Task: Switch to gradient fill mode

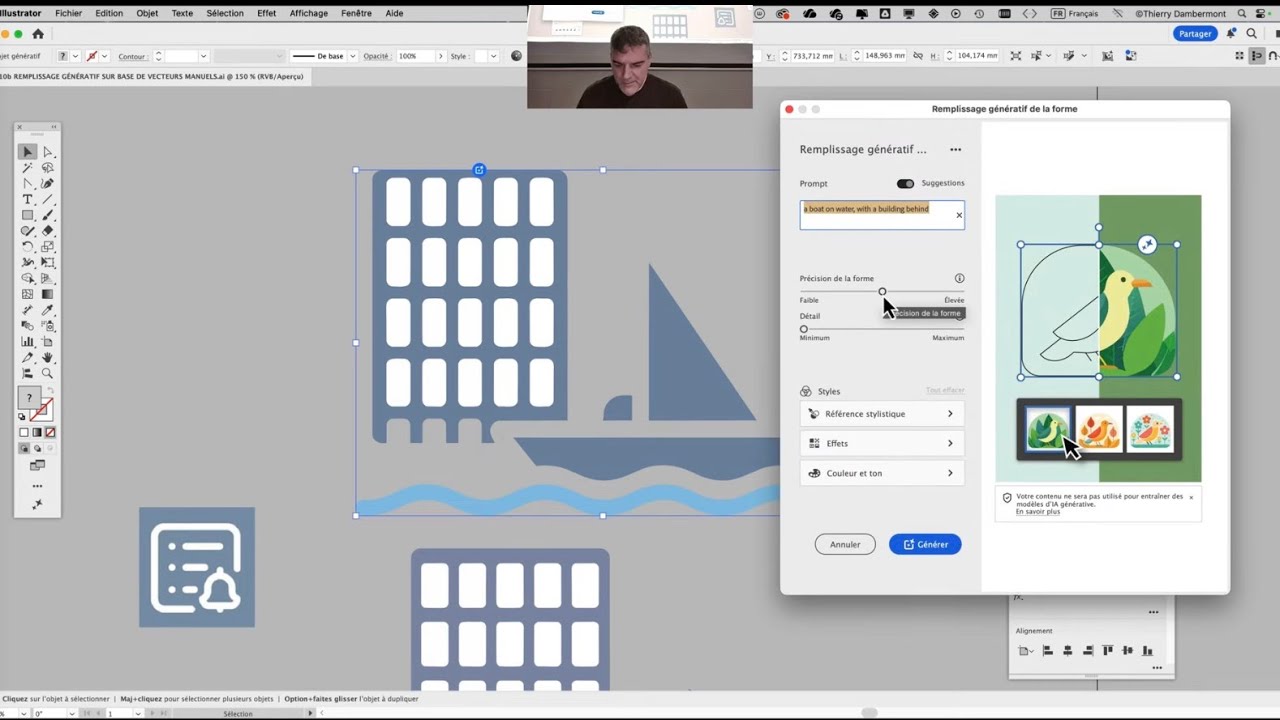Action: [x=37, y=432]
